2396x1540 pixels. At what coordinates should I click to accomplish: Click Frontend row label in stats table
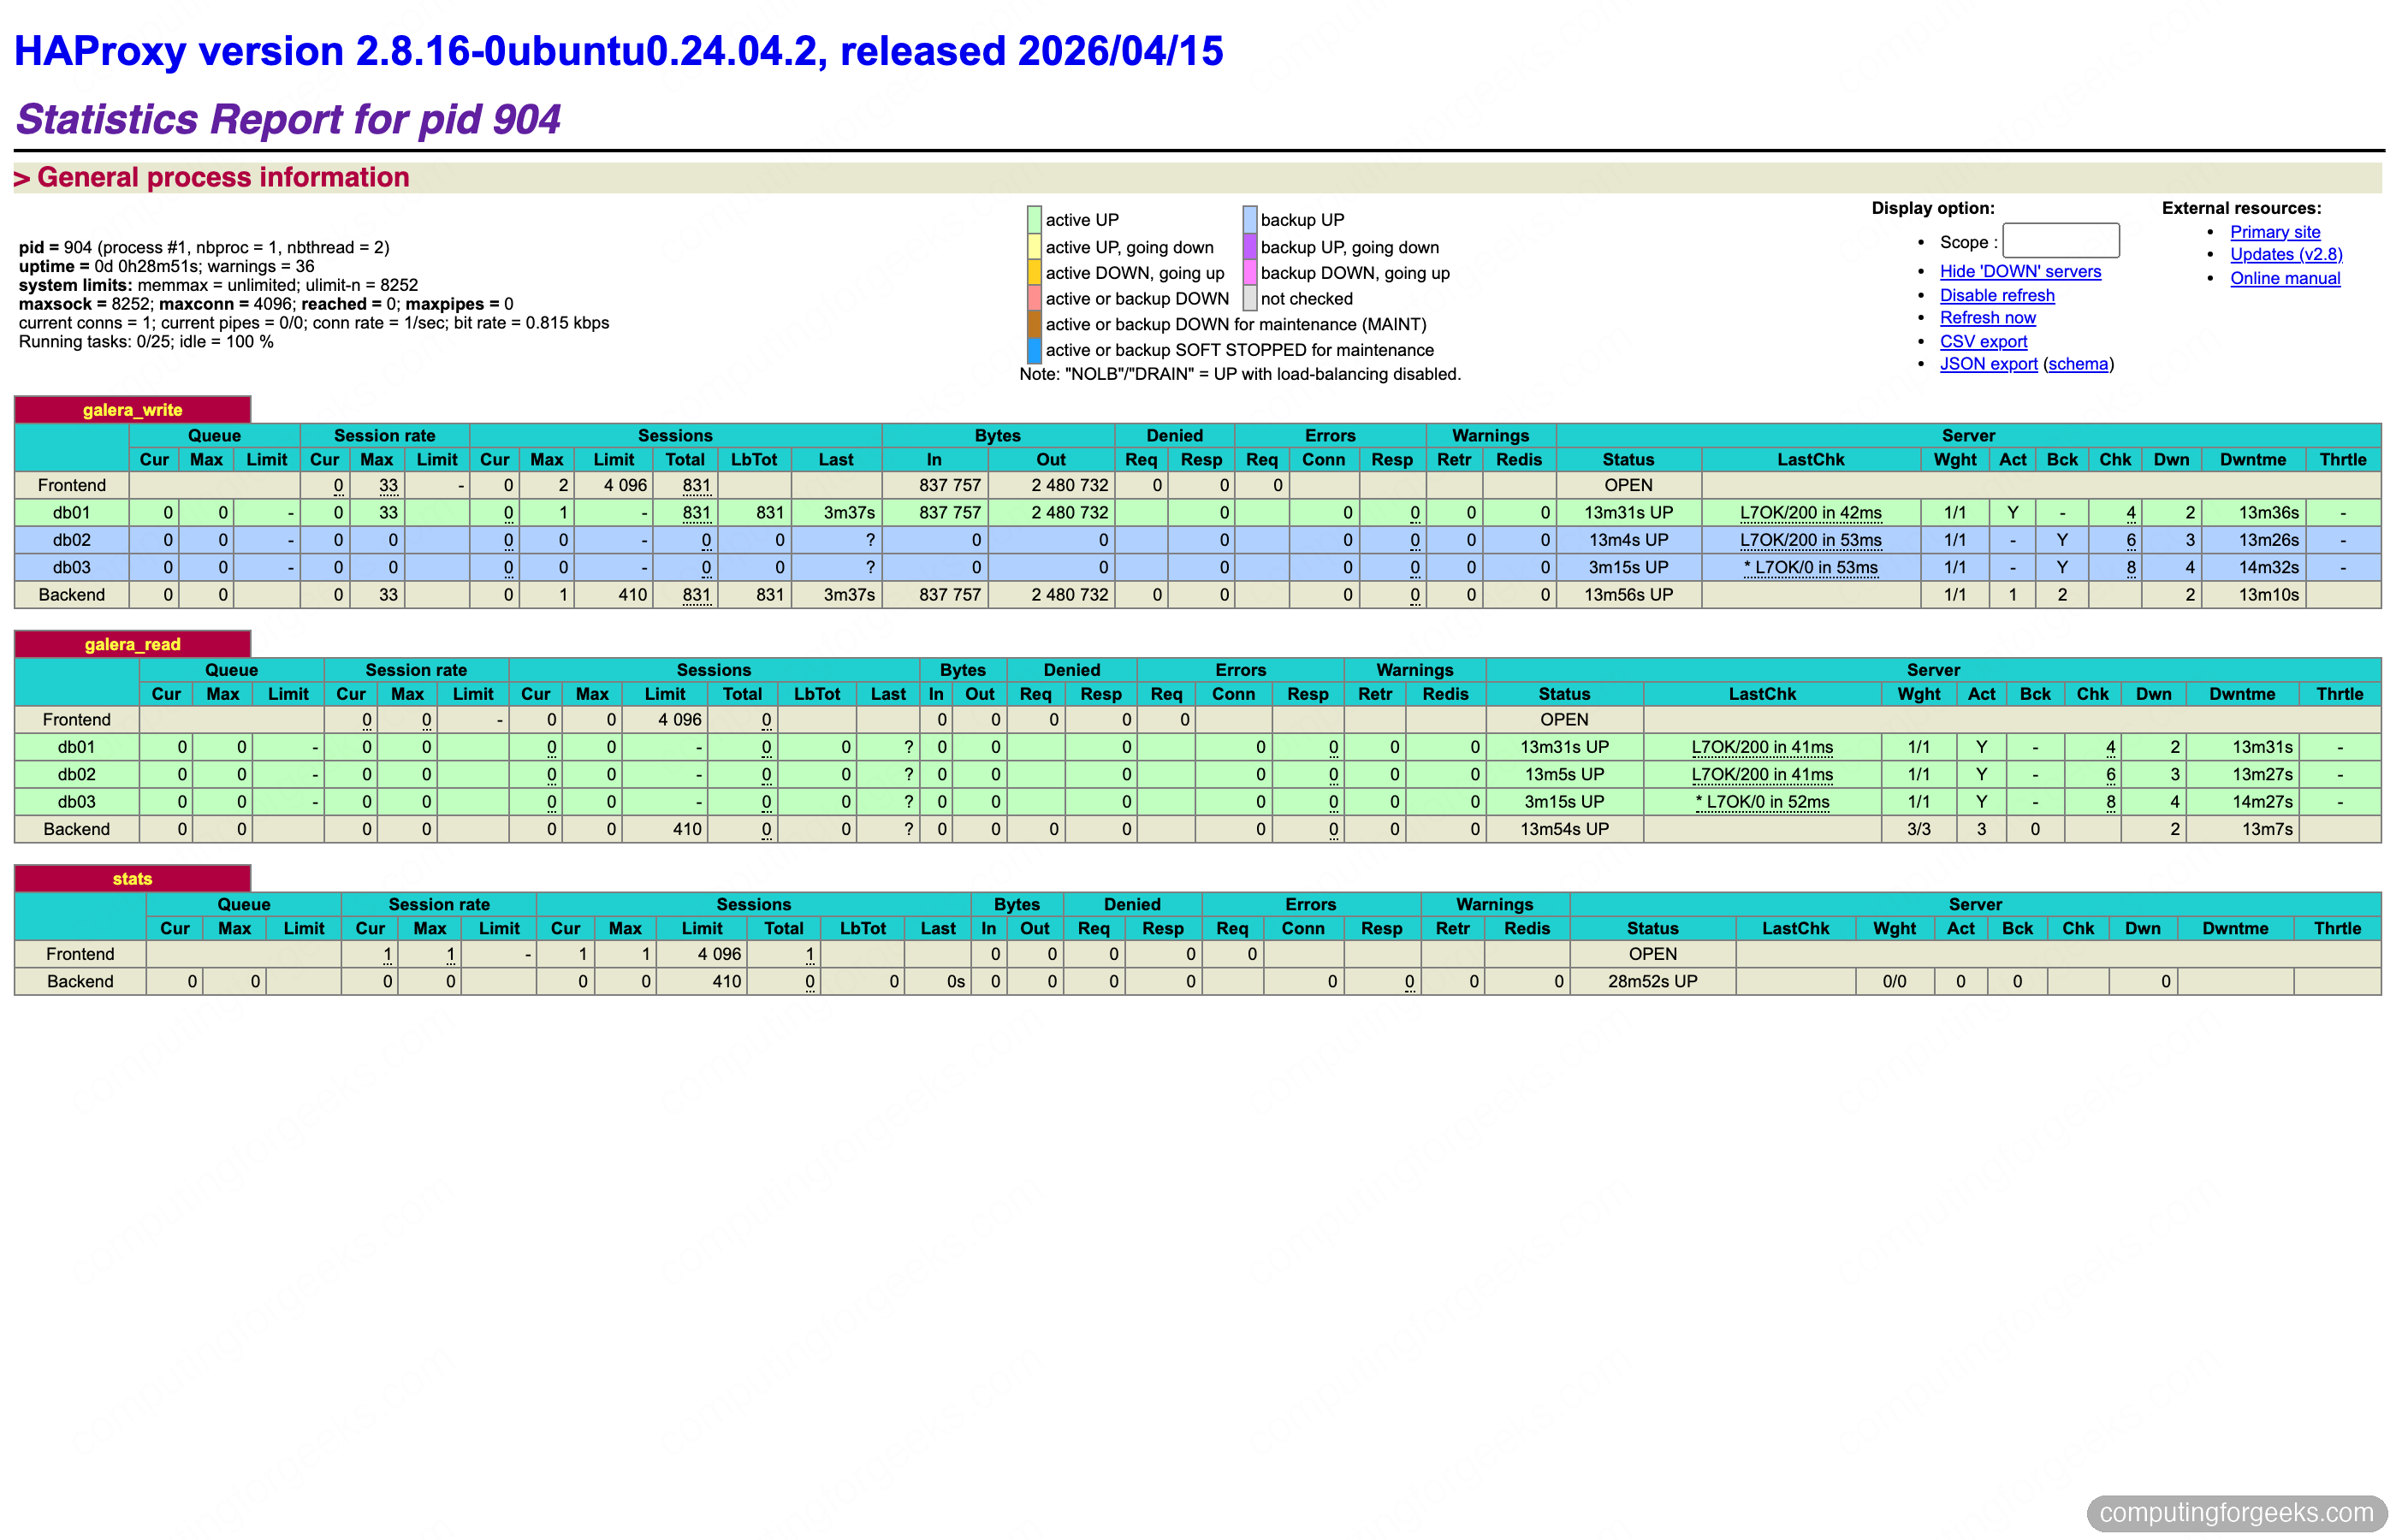tap(80, 954)
